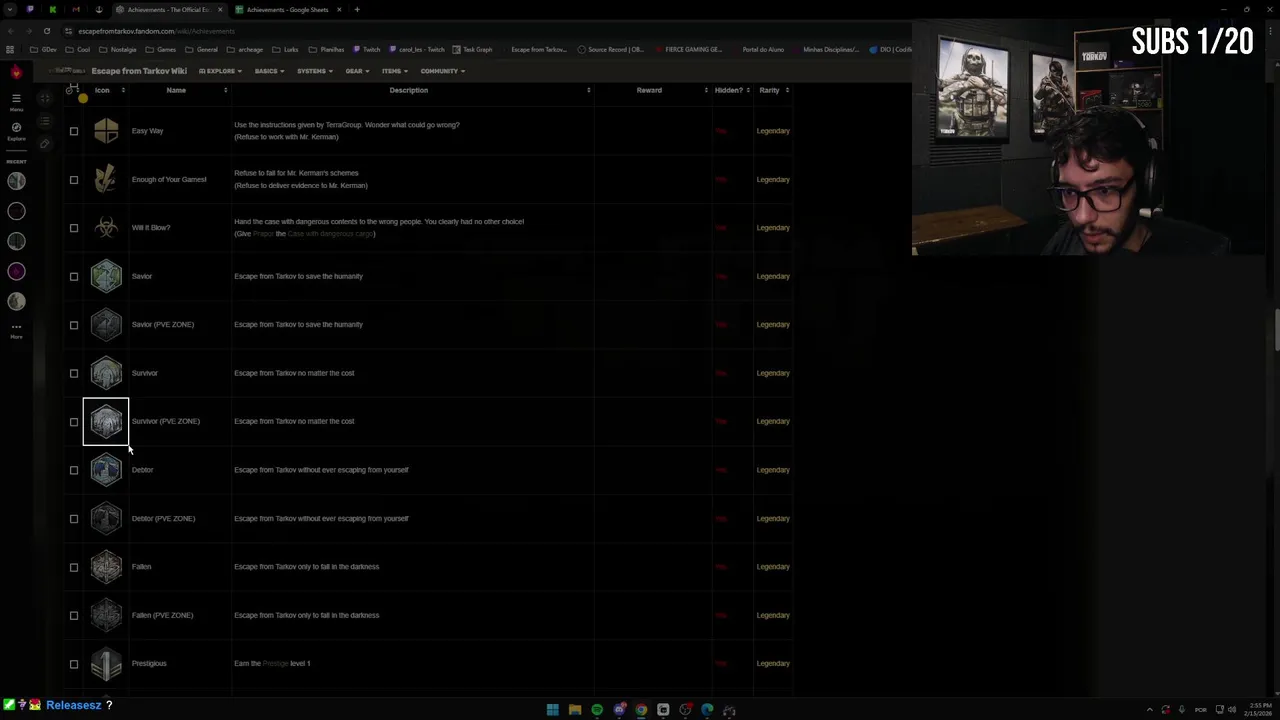Open a new browser tab
Image resolution: width=1280 pixels, height=720 pixels.
click(357, 10)
